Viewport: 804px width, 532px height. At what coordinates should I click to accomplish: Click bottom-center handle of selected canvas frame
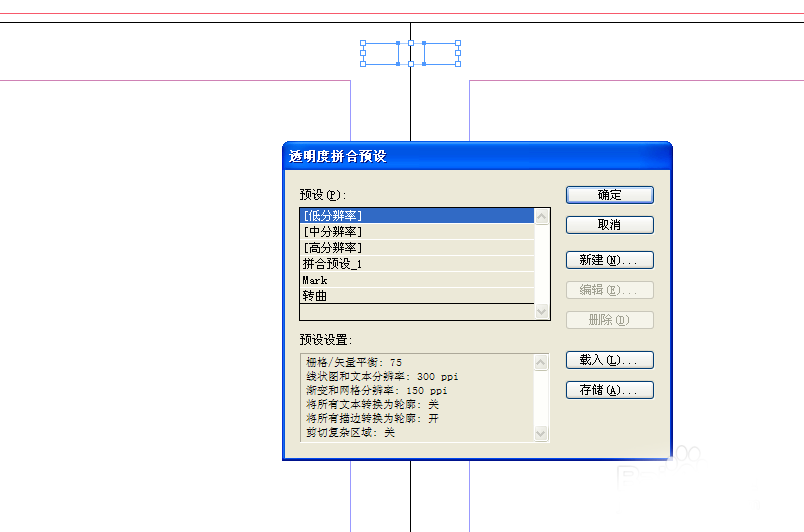pyautogui.click(x=411, y=64)
